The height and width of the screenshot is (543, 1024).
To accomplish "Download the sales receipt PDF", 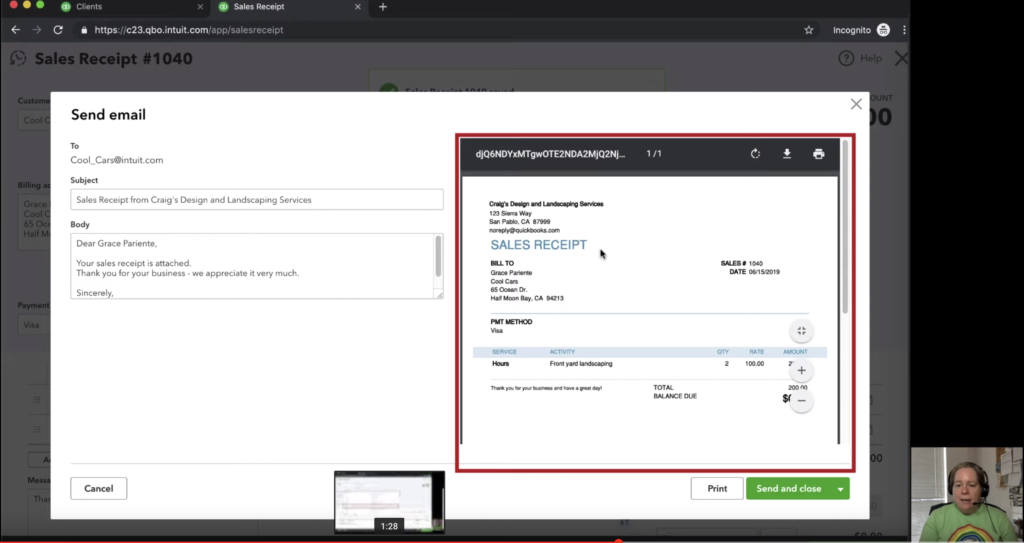I will pos(787,154).
